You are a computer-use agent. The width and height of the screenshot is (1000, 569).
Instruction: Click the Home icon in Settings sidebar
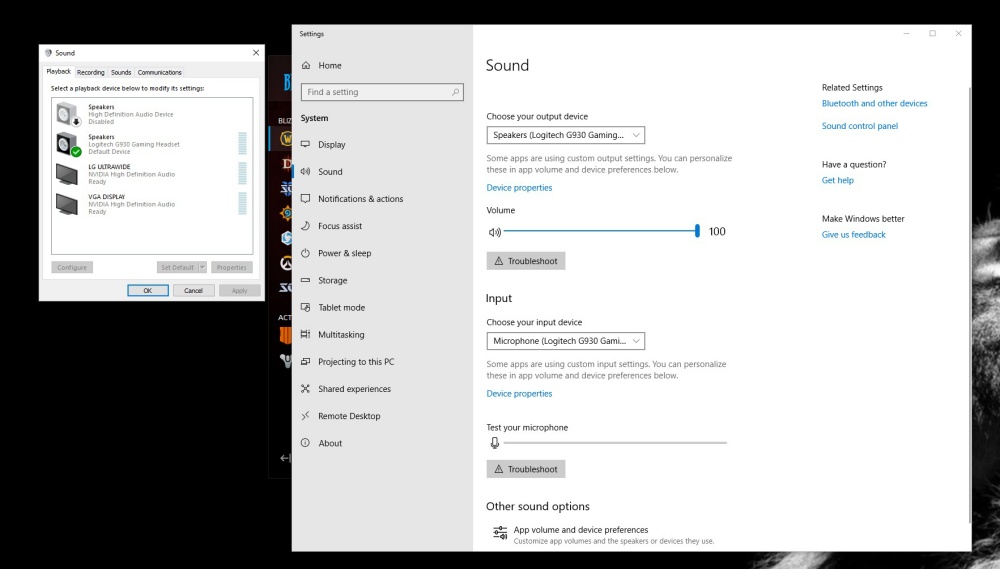pos(305,65)
